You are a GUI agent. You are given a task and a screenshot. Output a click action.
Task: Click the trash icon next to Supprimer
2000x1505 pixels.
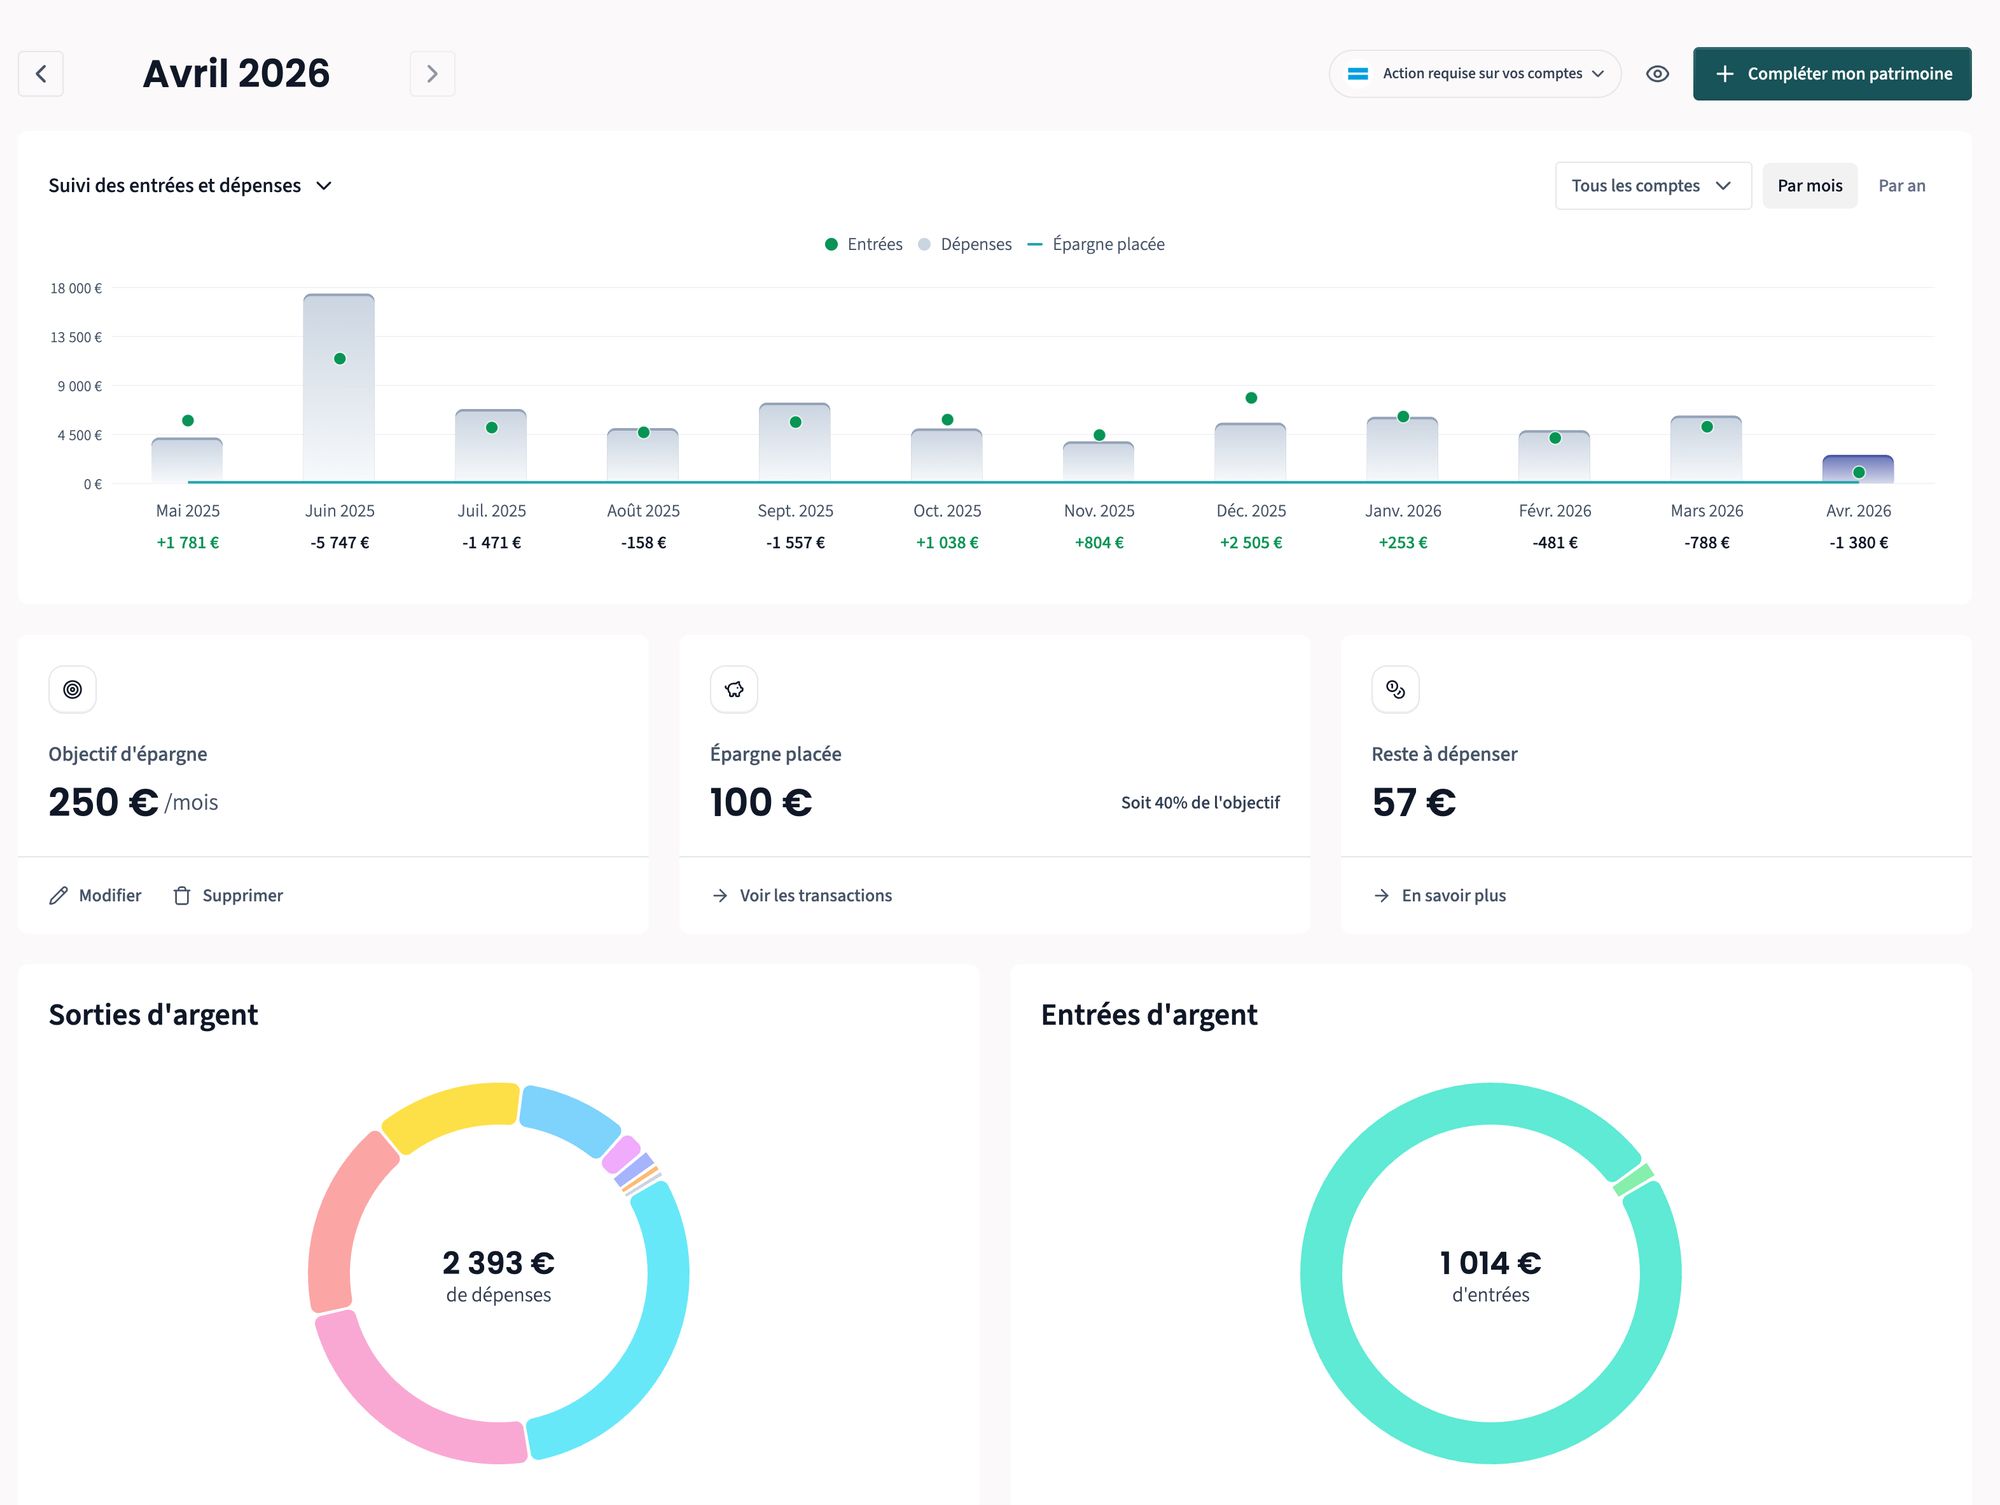click(182, 896)
